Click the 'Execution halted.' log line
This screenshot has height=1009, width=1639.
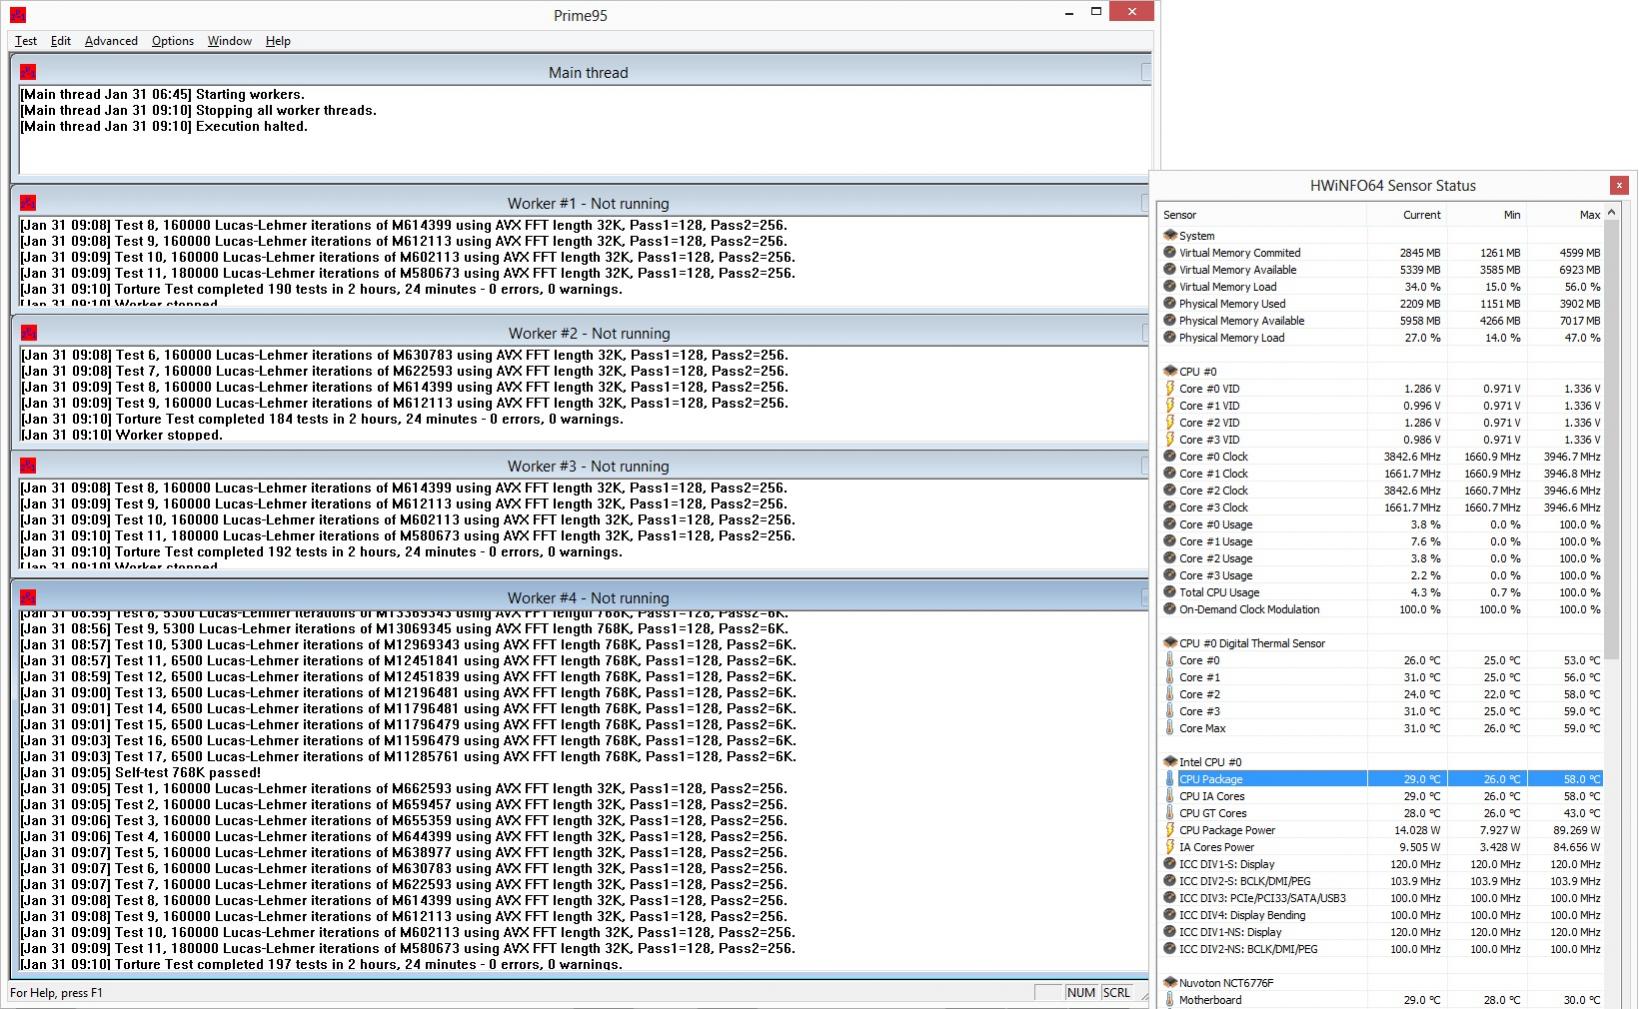coord(164,127)
